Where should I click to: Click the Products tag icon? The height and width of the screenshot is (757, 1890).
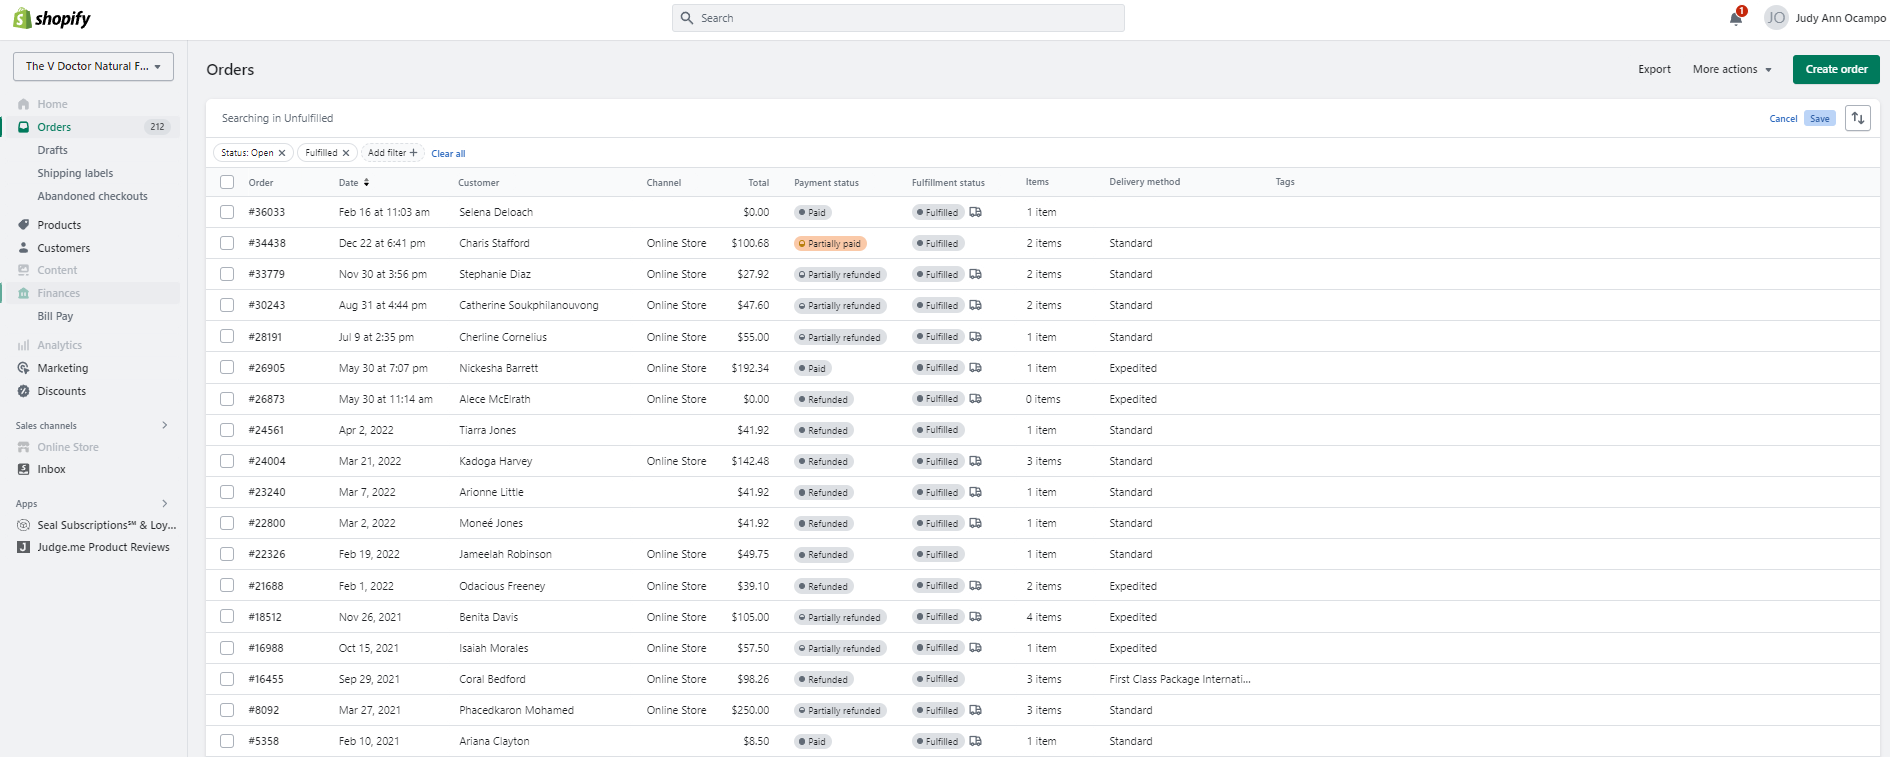[x=23, y=225]
